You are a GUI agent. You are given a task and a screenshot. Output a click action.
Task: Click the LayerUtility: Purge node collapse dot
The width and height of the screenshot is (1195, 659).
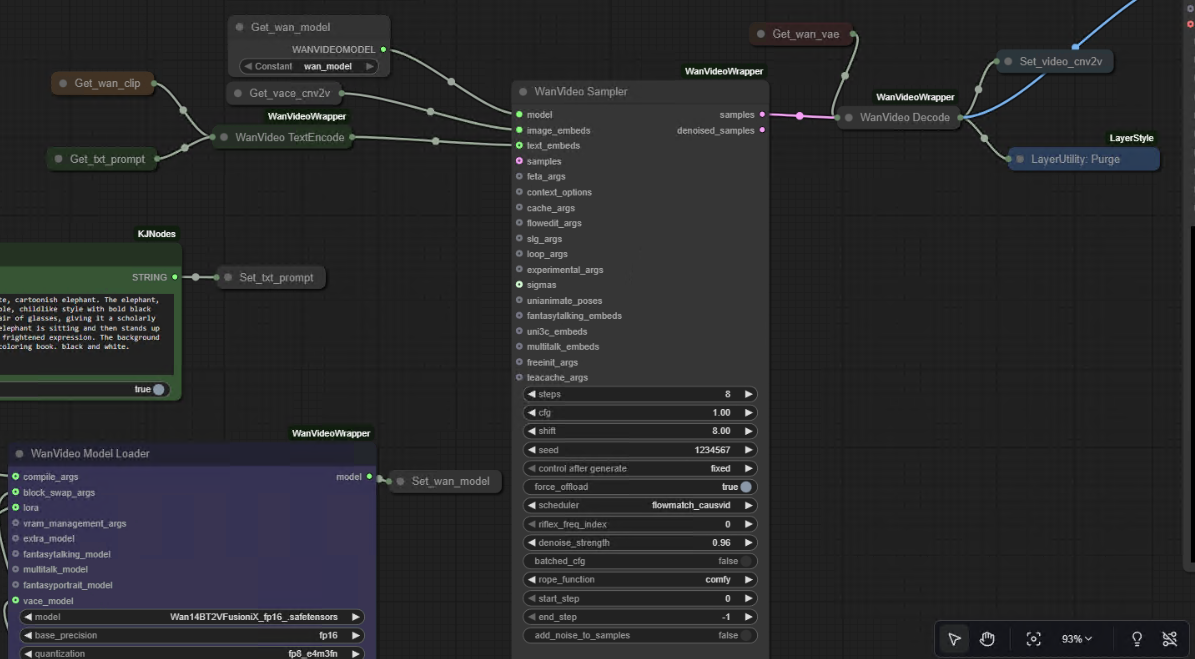click(x=1020, y=159)
